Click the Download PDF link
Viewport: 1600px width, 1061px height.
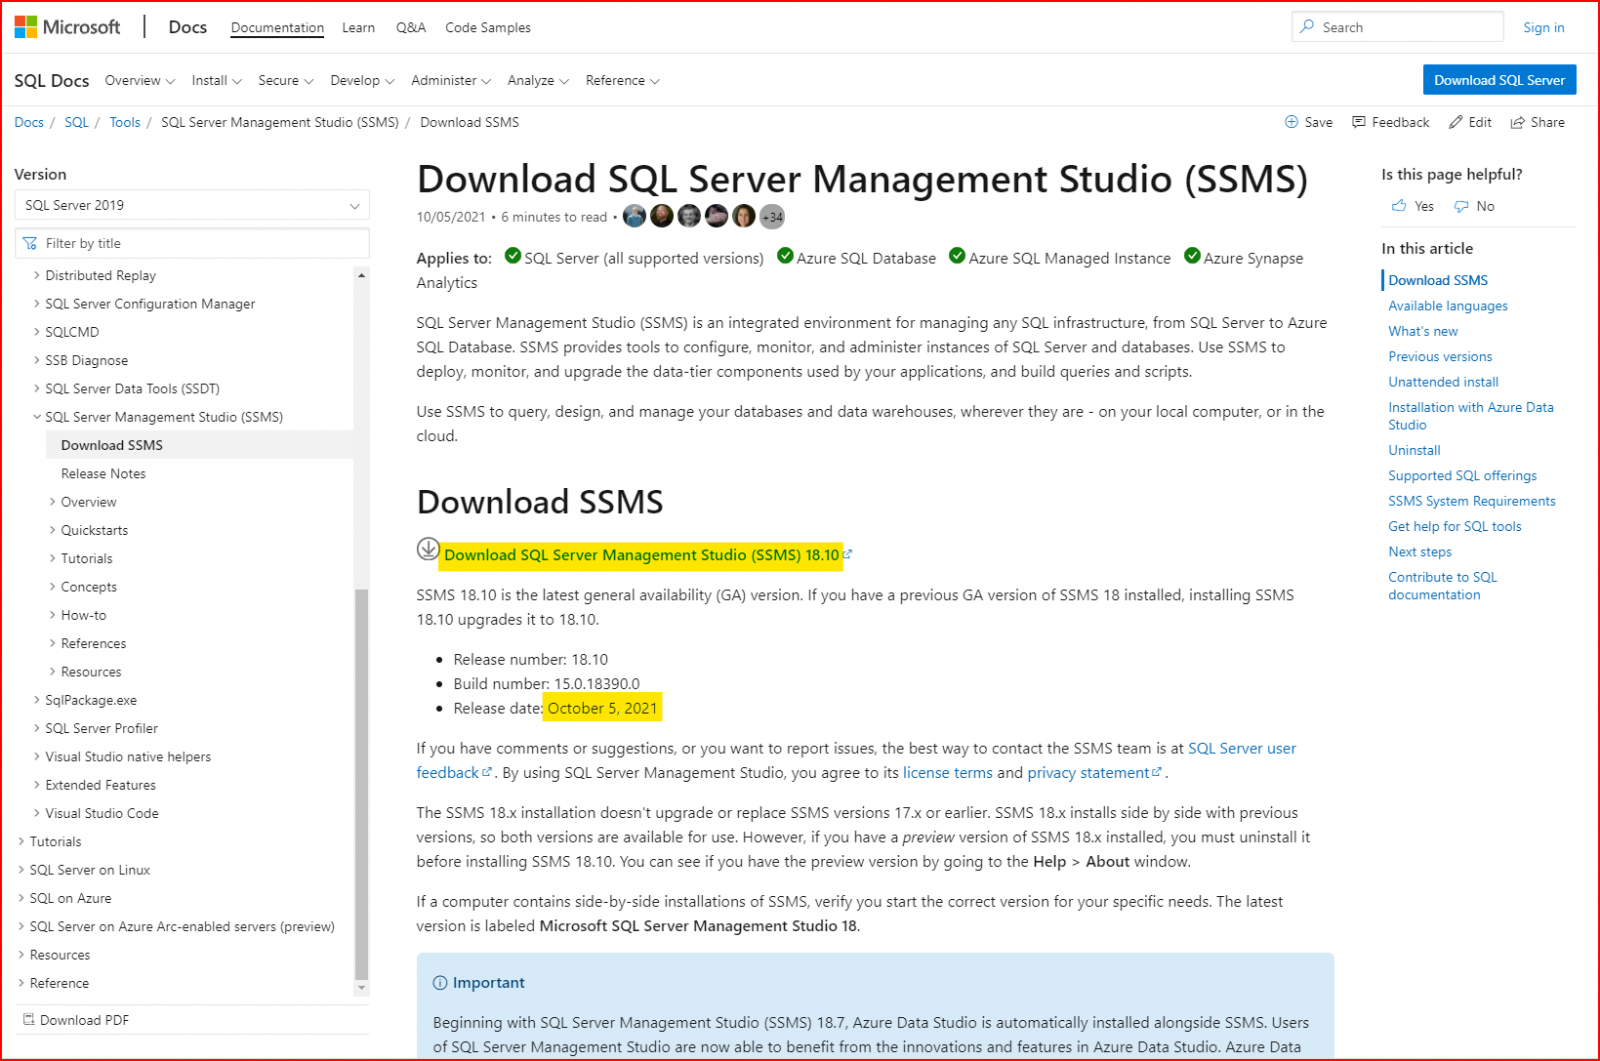click(84, 1020)
